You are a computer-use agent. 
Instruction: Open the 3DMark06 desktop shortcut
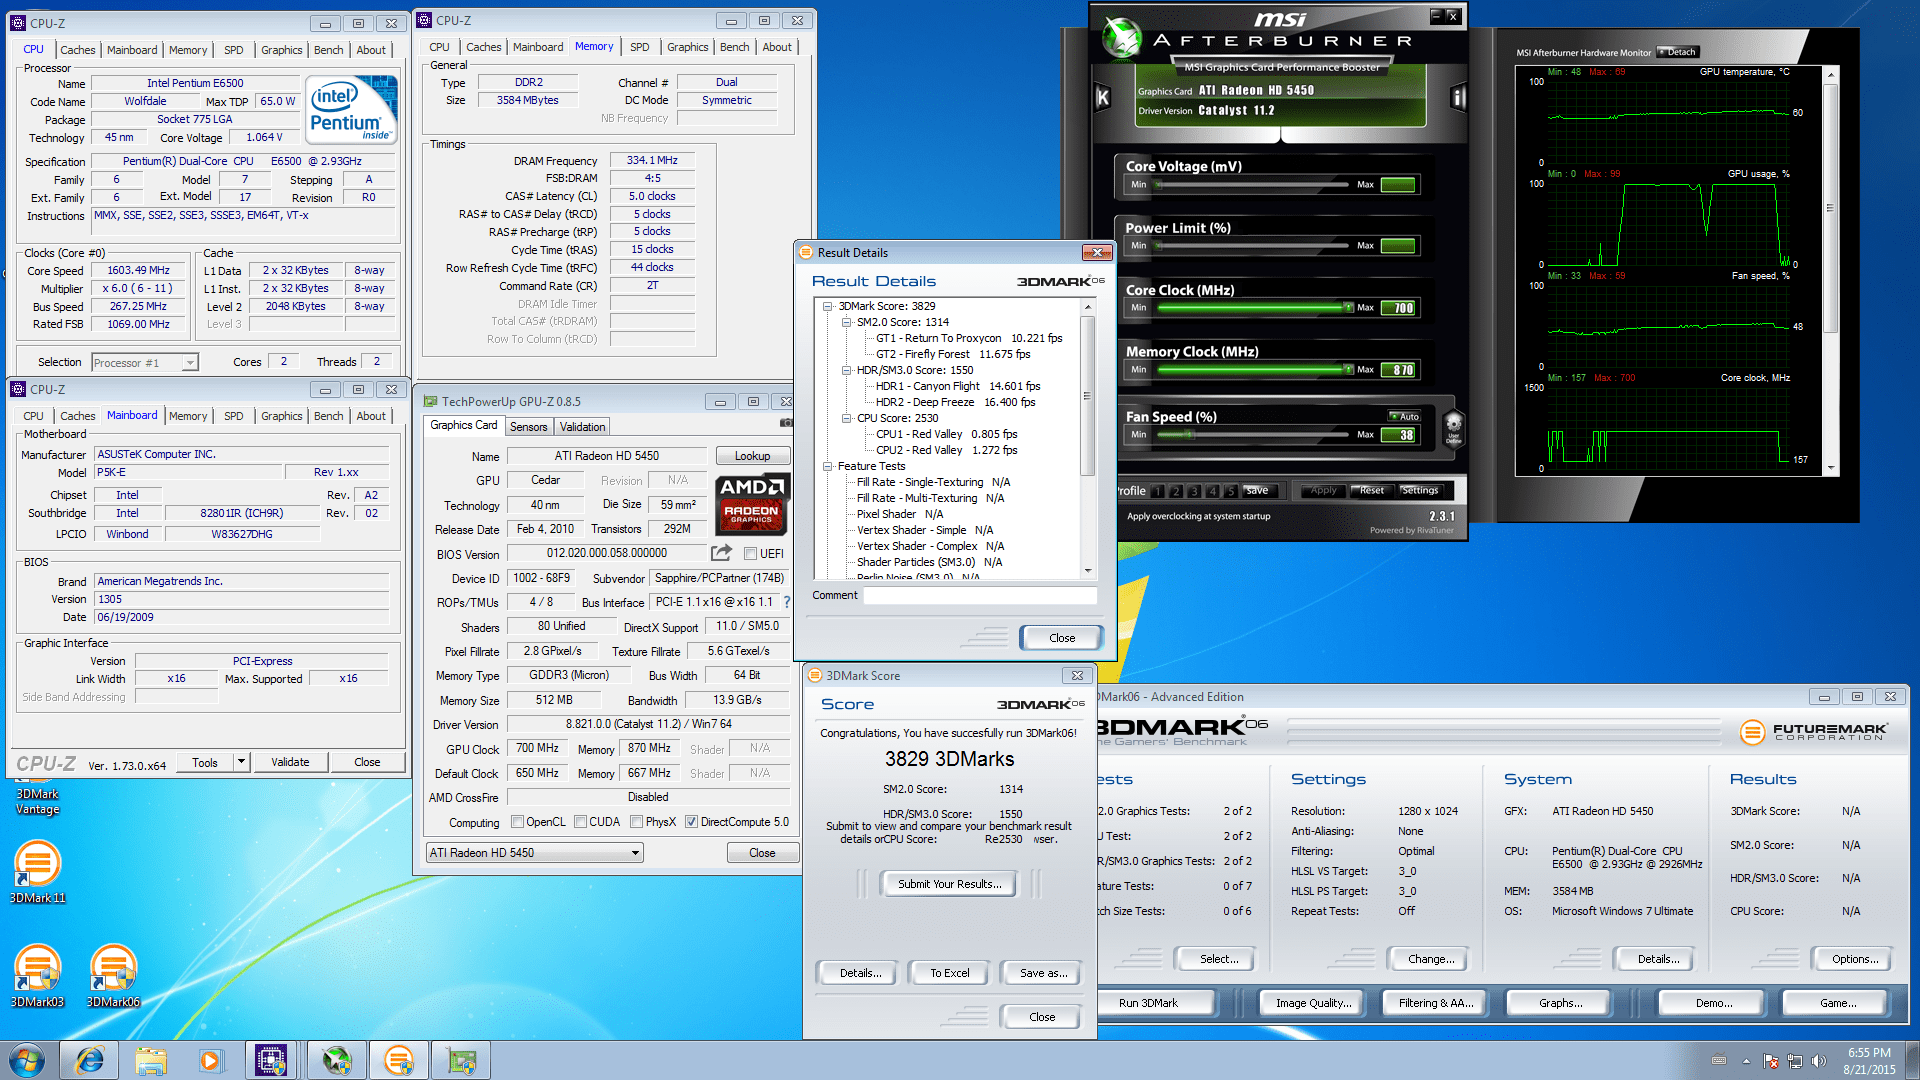[113, 975]
